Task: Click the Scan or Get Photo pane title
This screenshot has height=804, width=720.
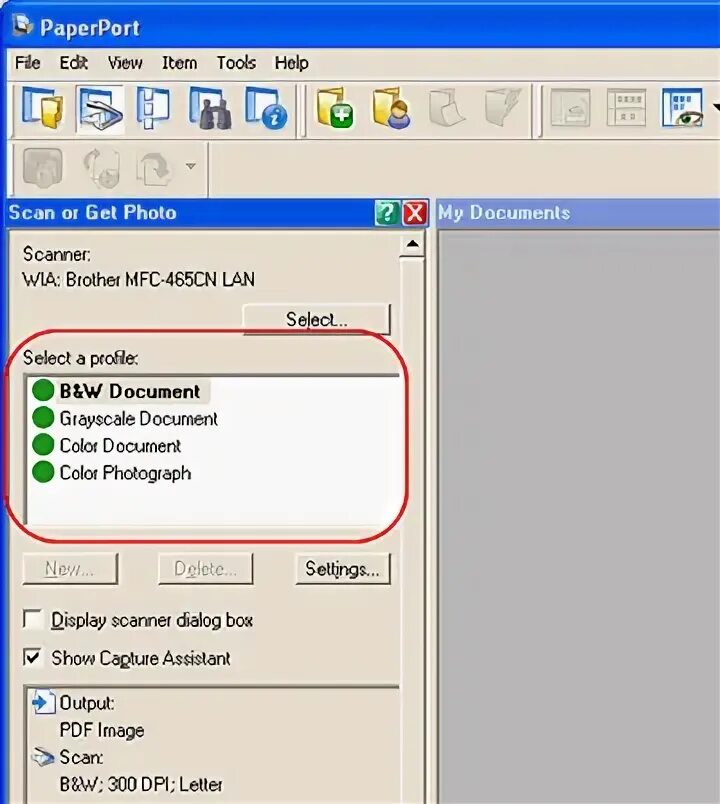Action: click(92, 213)
